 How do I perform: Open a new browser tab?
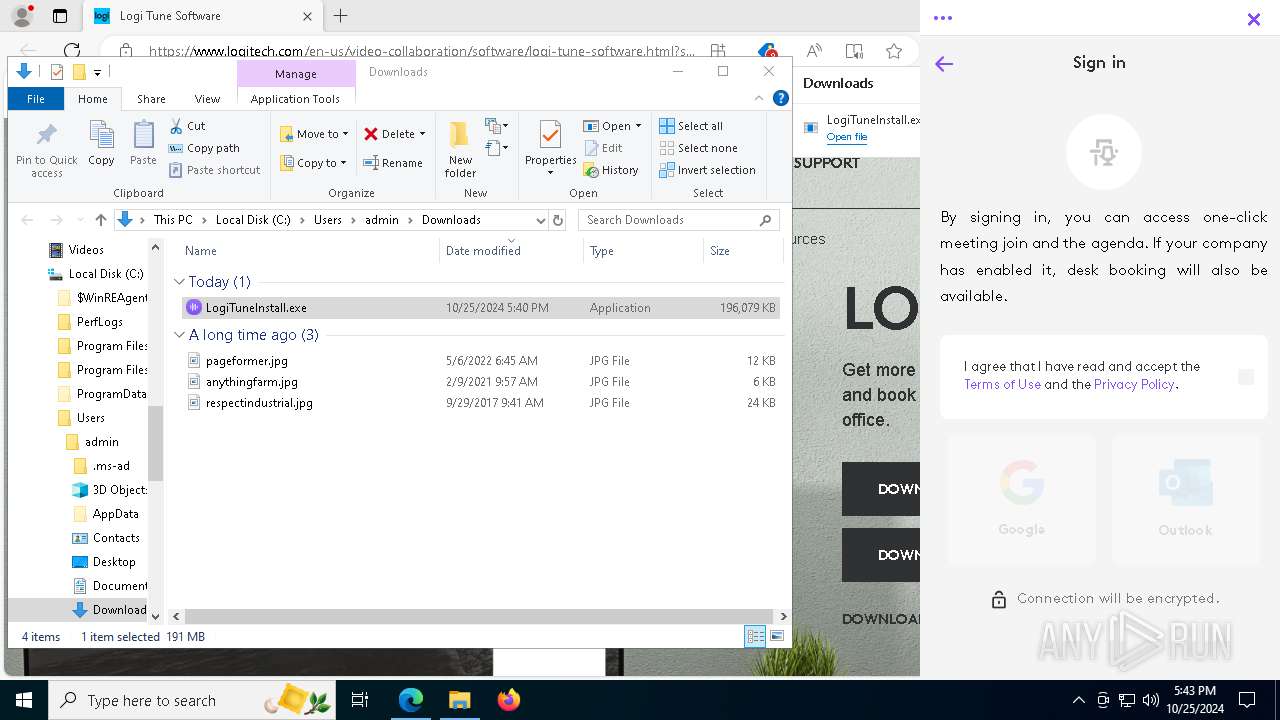click(x=340, y=16)
